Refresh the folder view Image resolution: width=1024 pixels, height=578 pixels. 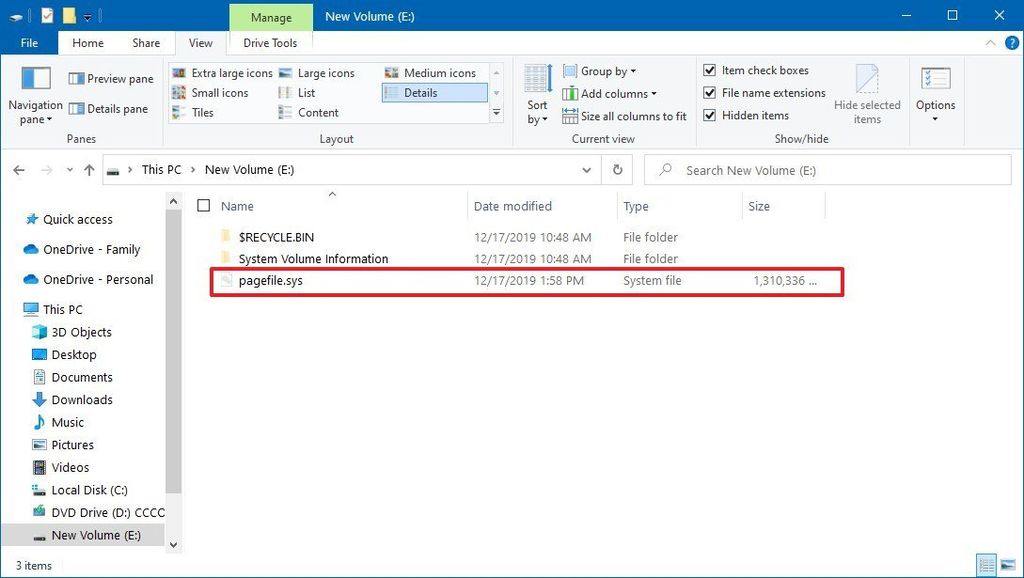617,169
